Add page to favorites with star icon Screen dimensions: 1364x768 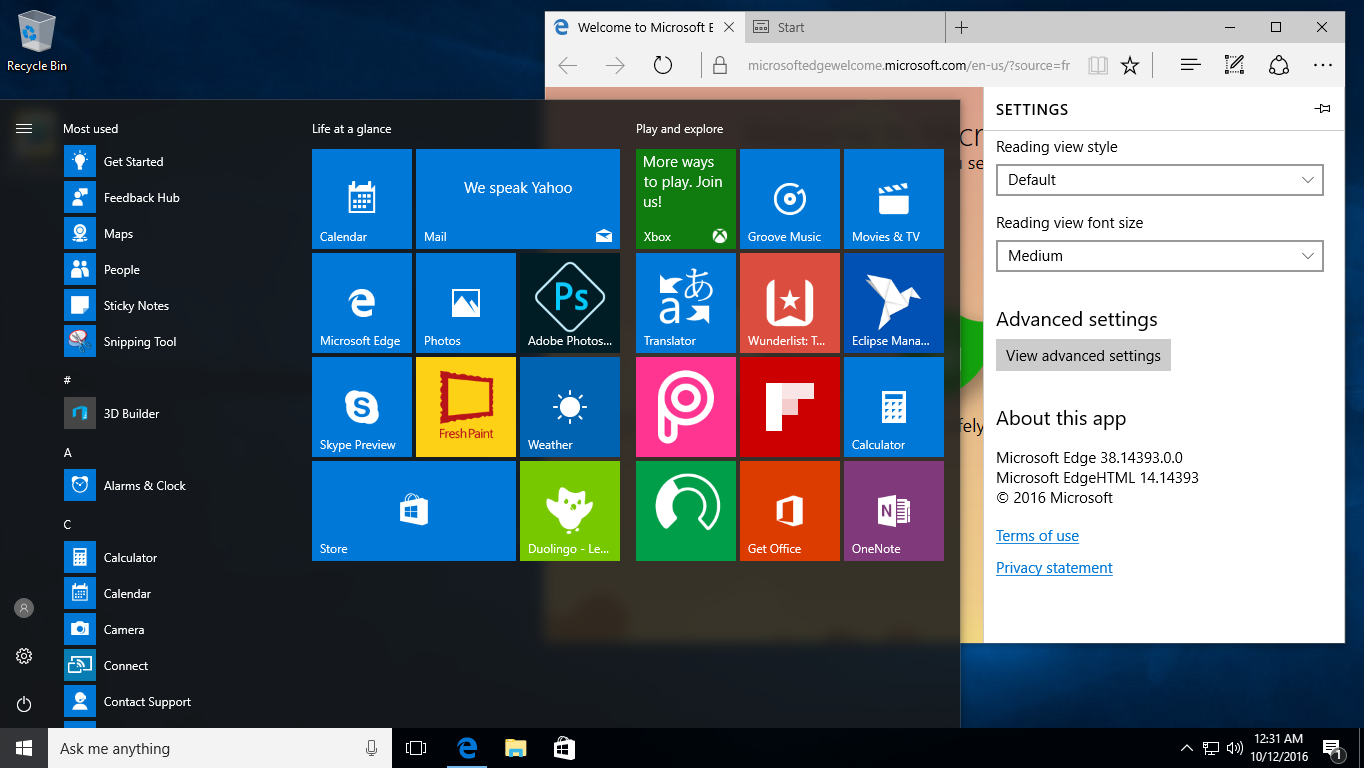(1130, 65)
